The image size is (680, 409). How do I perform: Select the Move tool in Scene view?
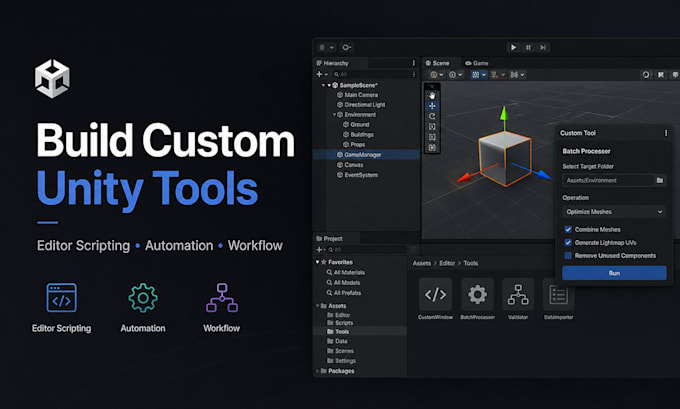432,106
